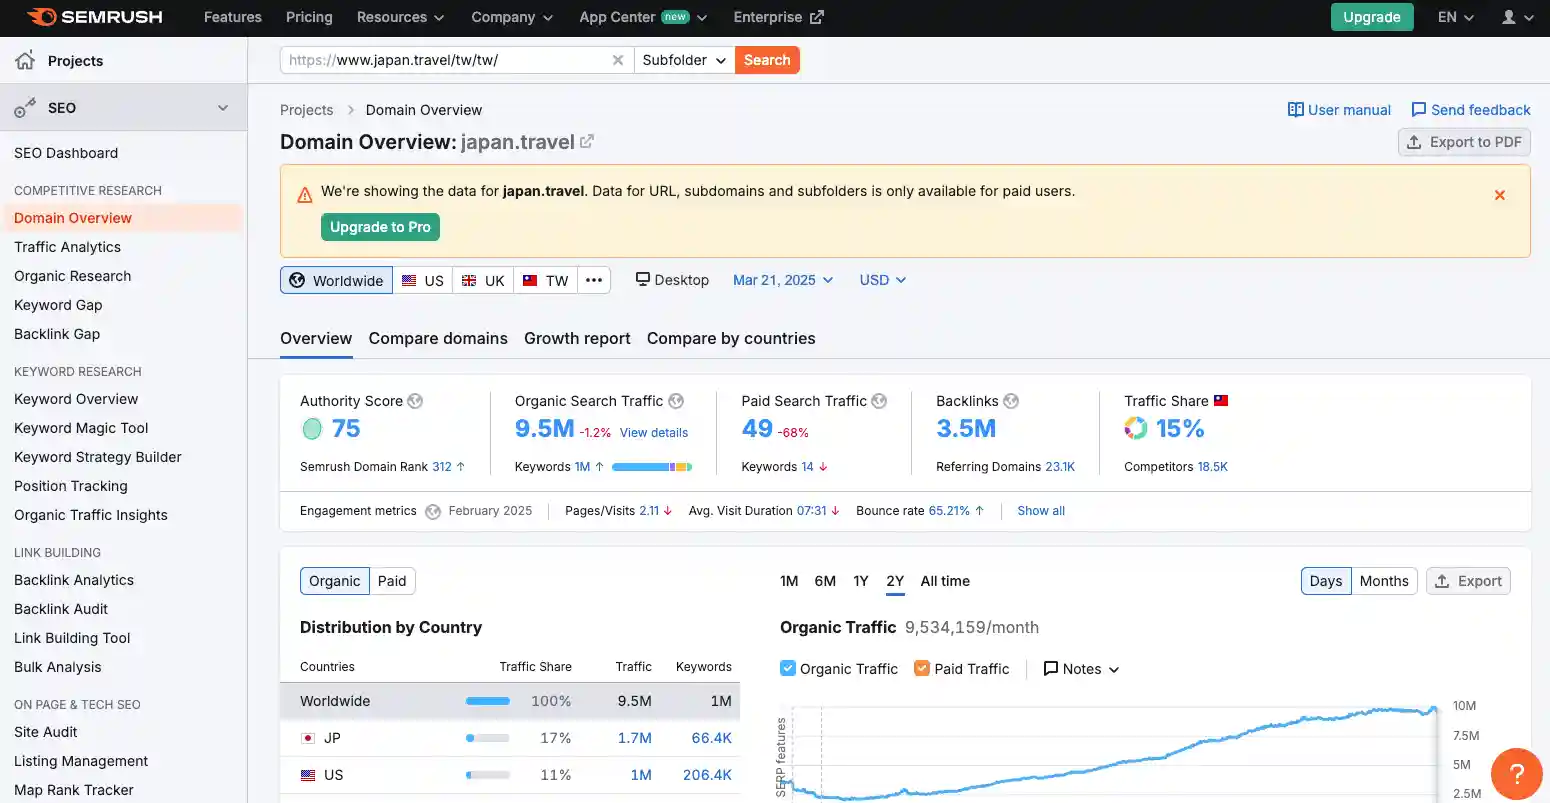This screenshot has height=803, width=1550.
Task: Click the Projects home icon
Action: pos(26,61)
